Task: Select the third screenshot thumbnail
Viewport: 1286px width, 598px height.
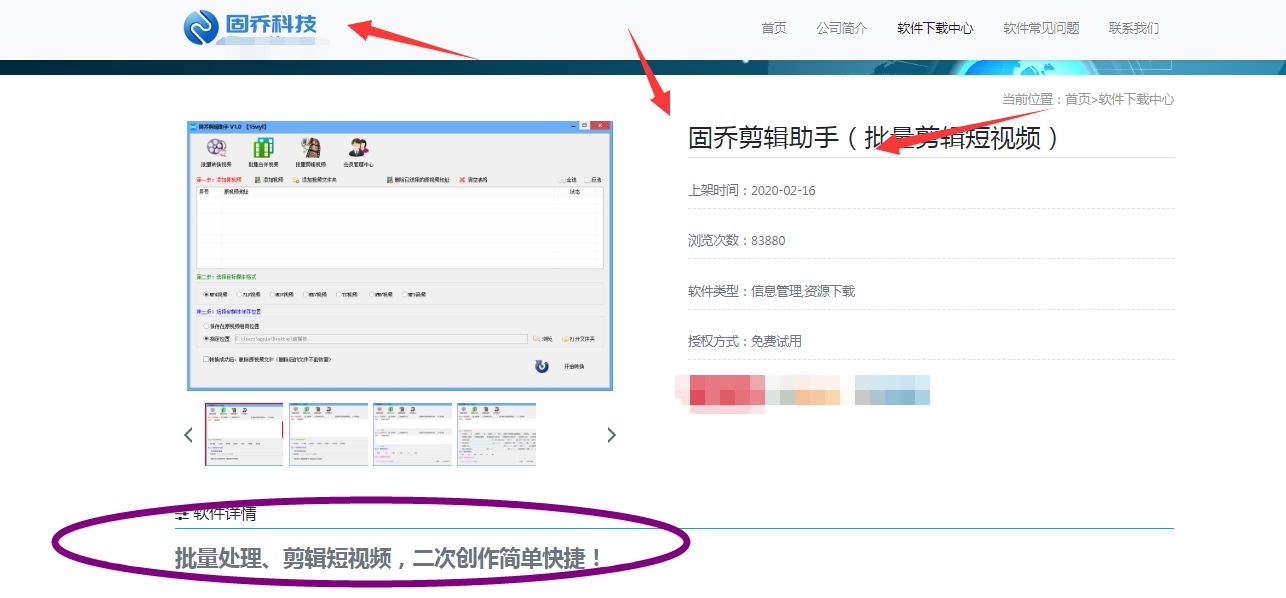Action: point(412,434)
